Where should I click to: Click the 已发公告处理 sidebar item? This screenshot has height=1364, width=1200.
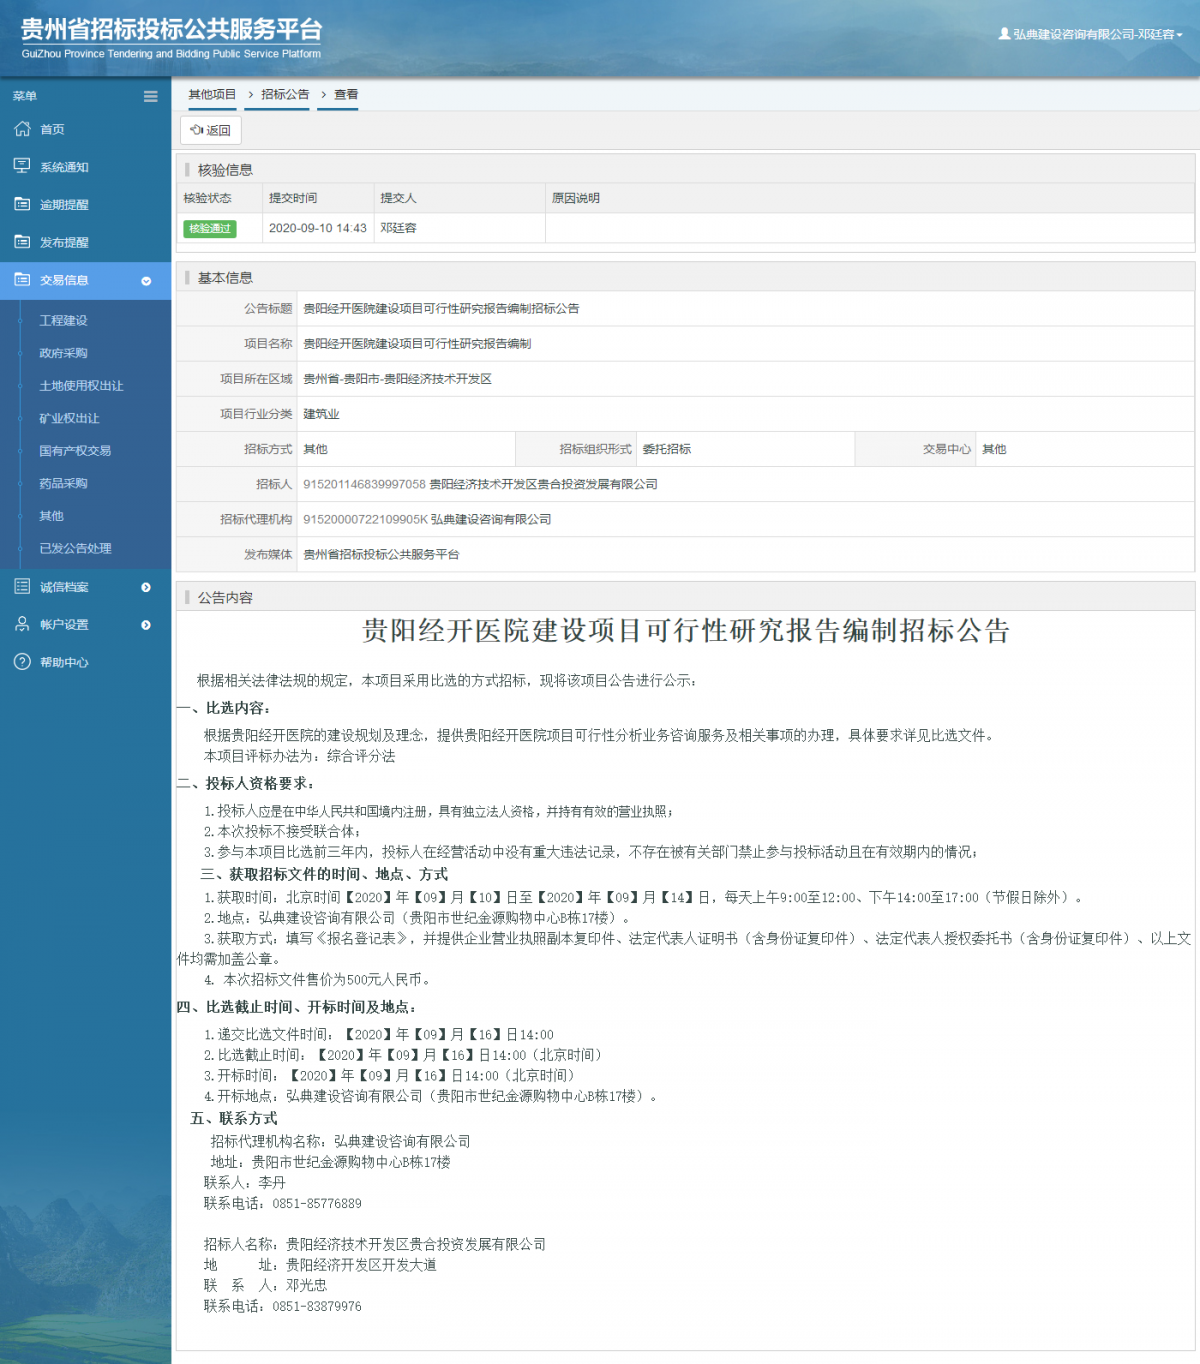click(76, 548)
